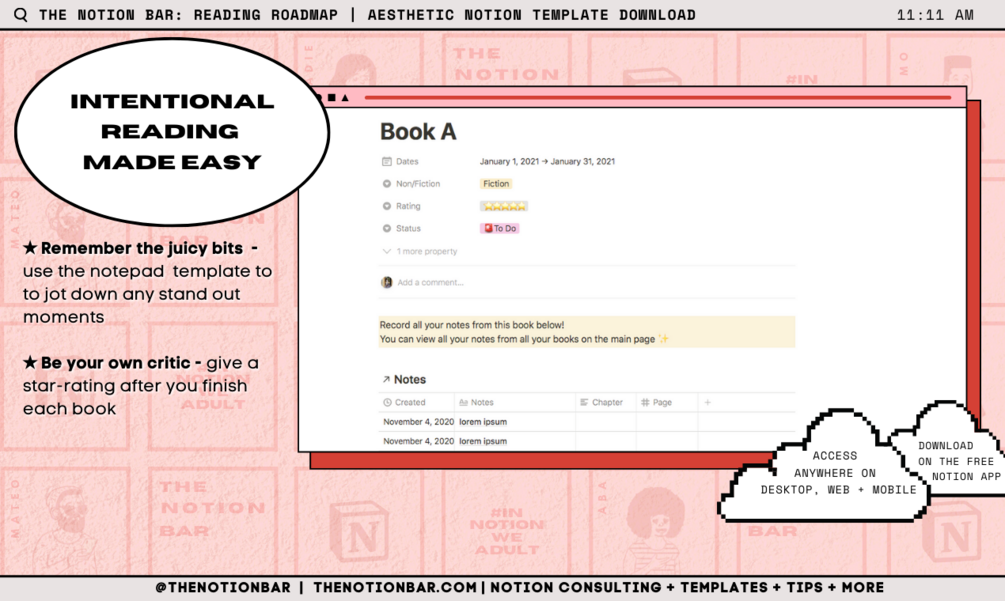Viewport: 1005px width, 601px height.
Task: Click the @THENOTIONBAR handle in the footer
Action: click(x=223, y=588)
